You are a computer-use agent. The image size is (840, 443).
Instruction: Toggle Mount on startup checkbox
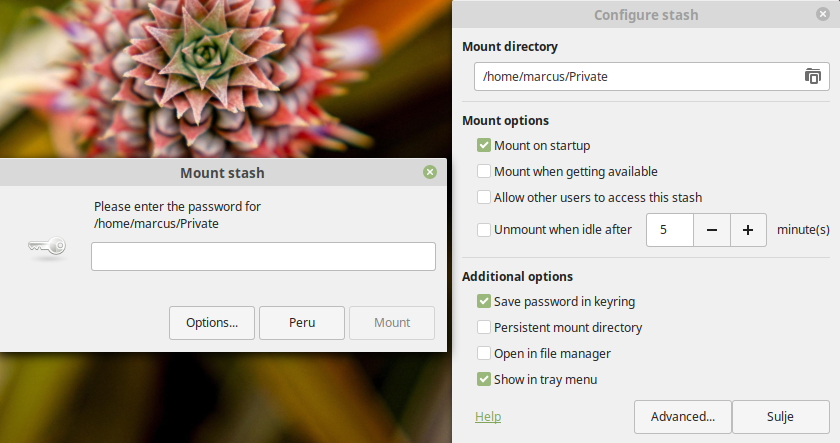[x=484, y=146]
